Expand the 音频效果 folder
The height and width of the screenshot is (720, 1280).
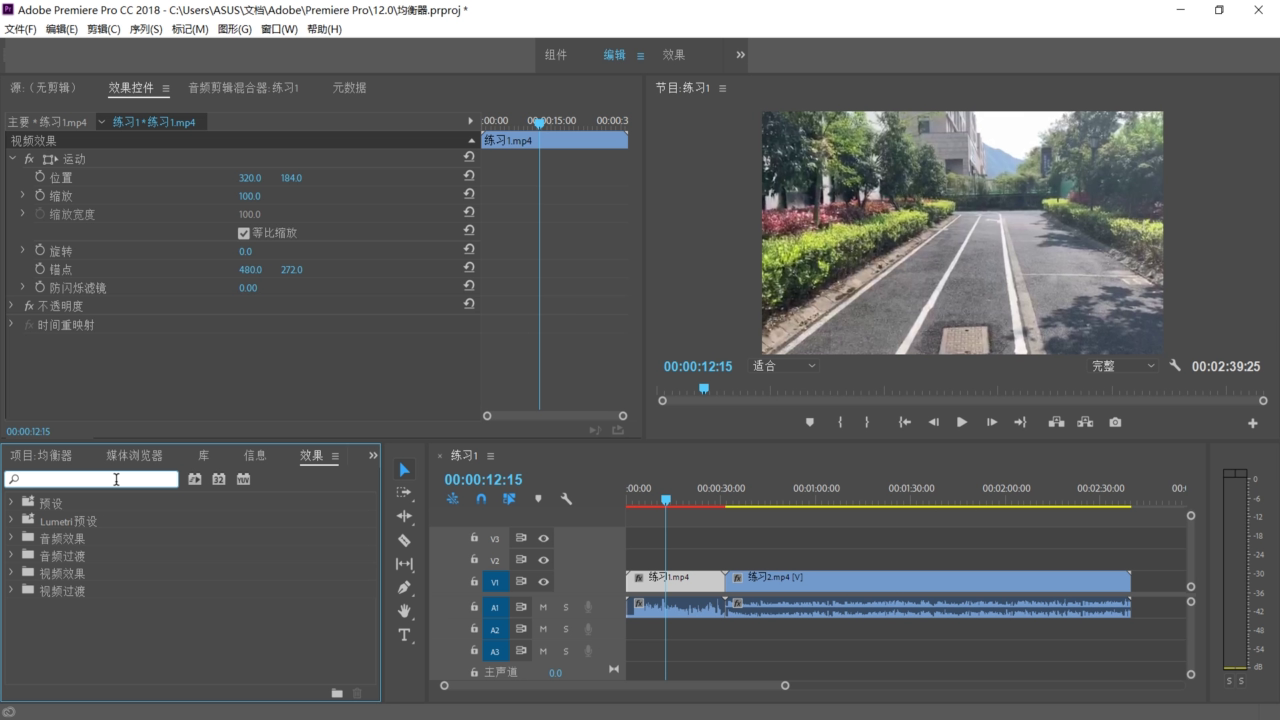11,538
